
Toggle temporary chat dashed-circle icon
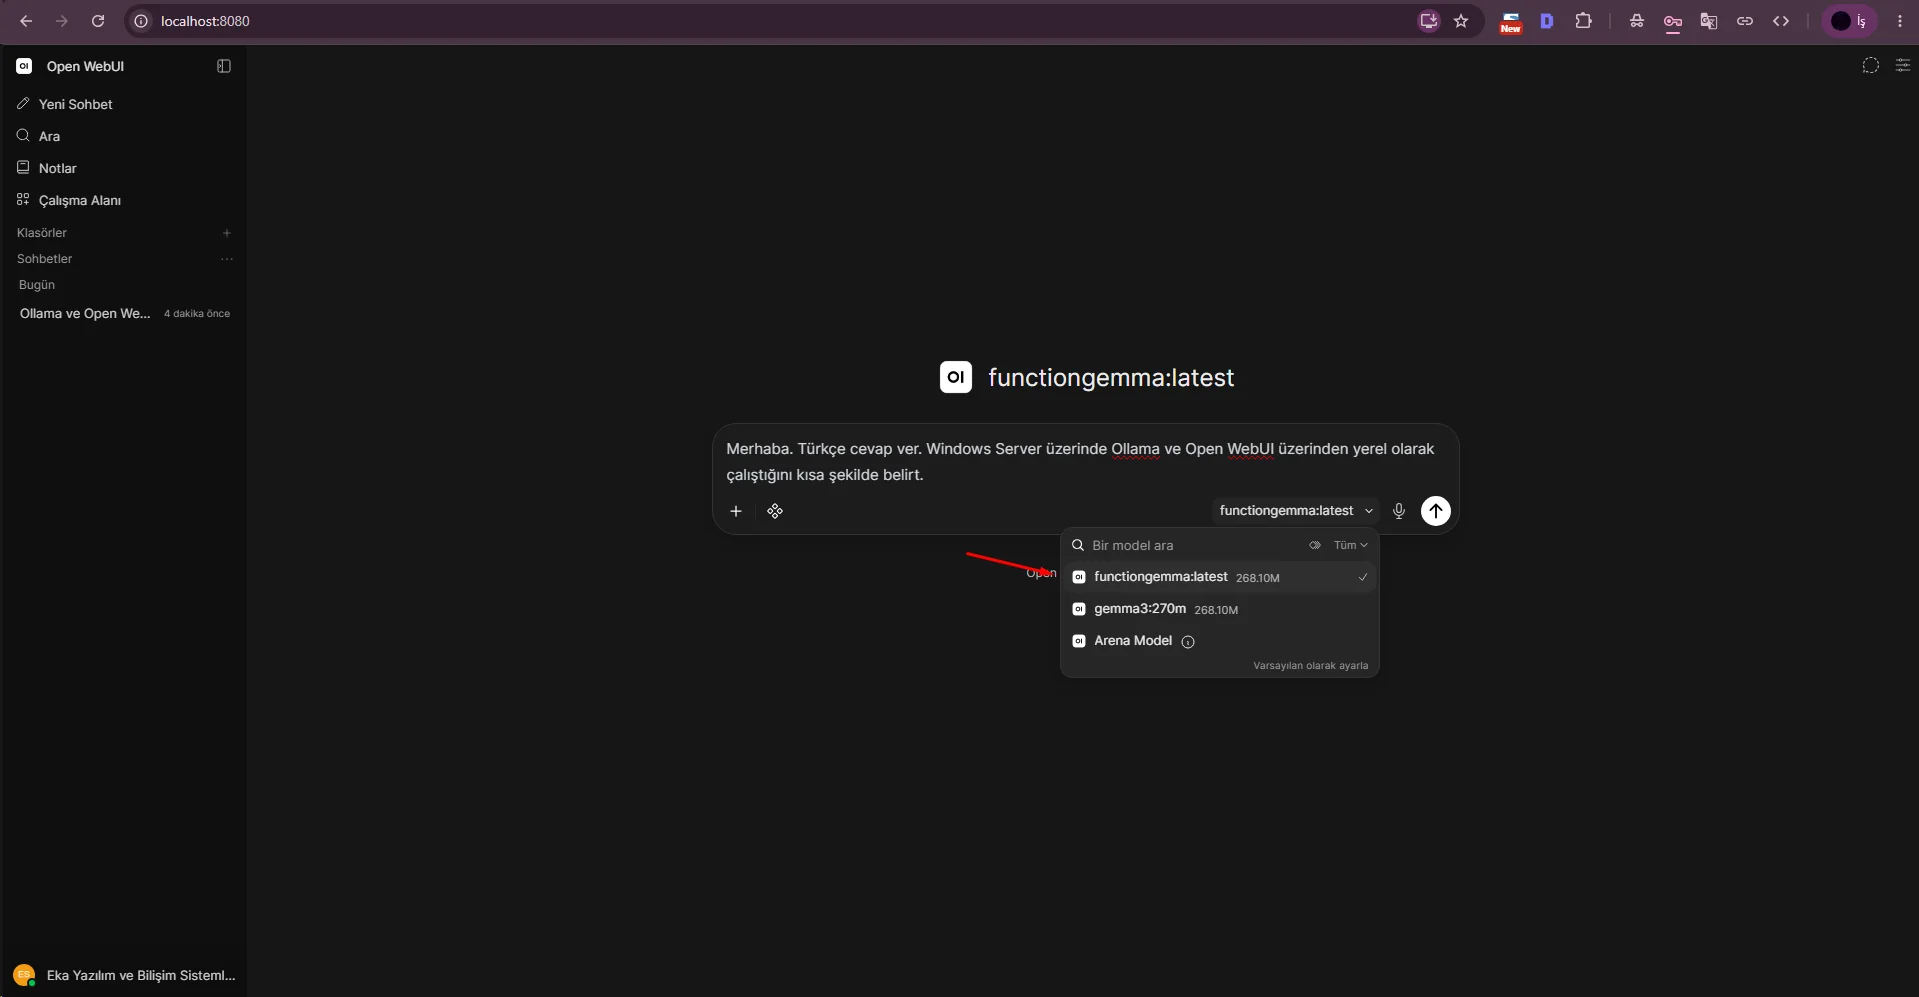[1870, 66]
